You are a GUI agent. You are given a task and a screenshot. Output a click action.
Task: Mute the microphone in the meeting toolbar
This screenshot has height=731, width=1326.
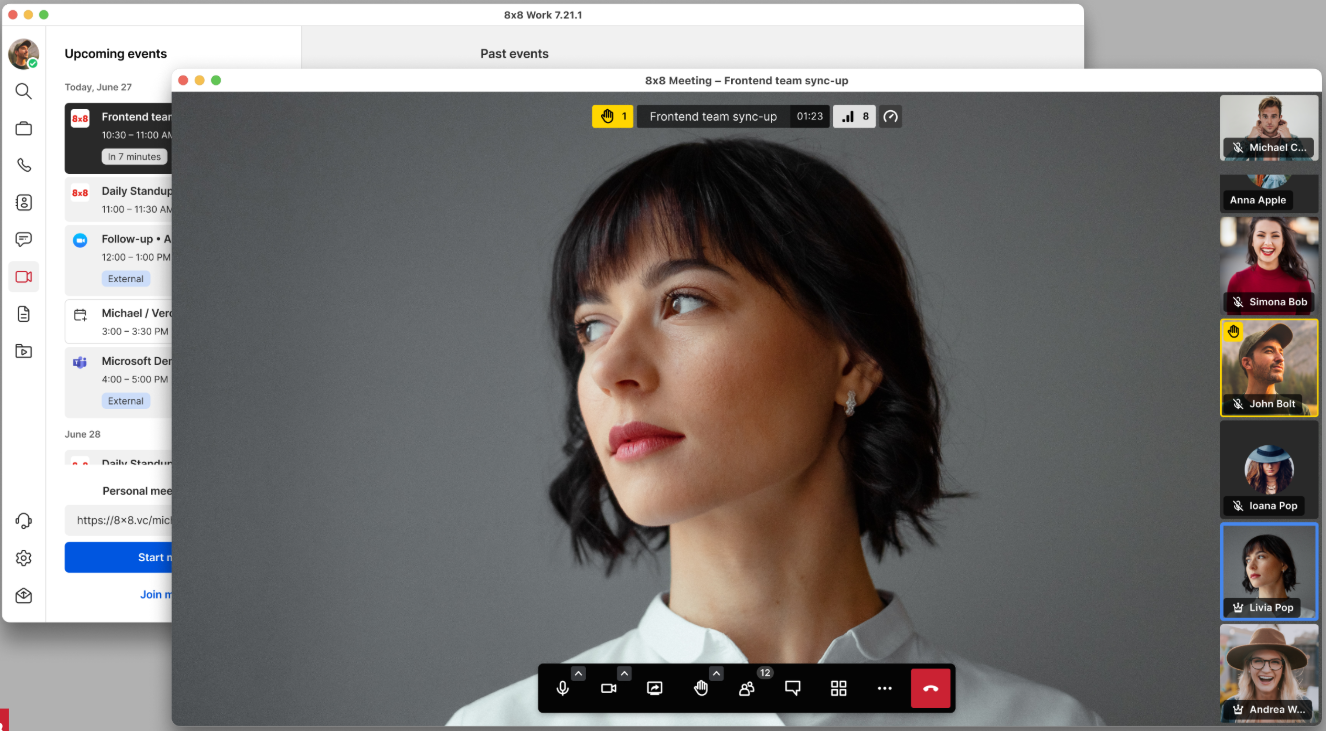(562, 688)
